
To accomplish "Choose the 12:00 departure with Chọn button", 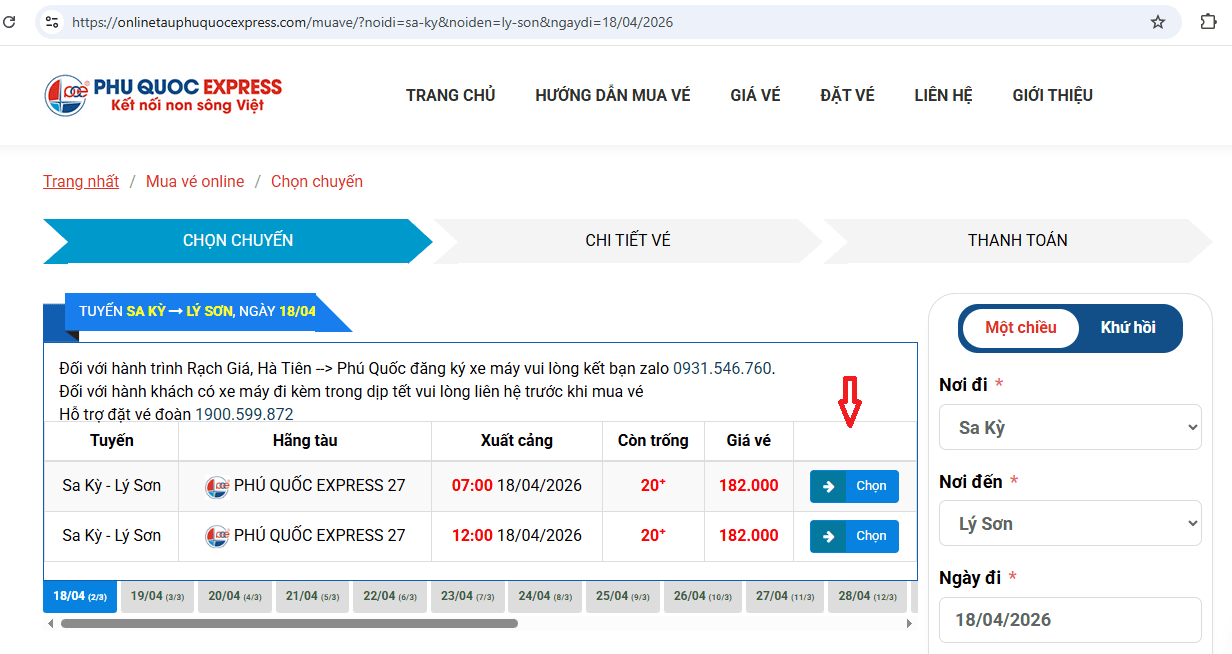I will pyautogui.click(x=854, y=536).
